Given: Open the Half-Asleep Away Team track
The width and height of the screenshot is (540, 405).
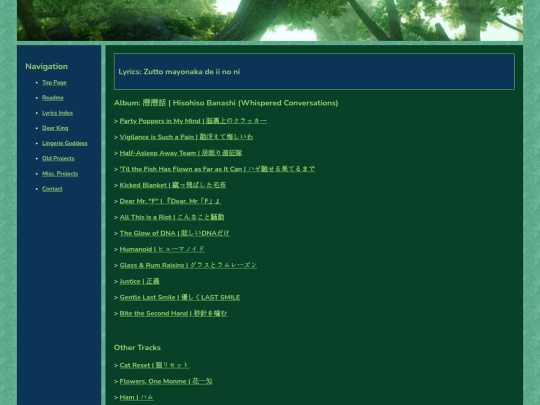Looking at the screenshot, I should pyautogui.click(x=181, y=153).
